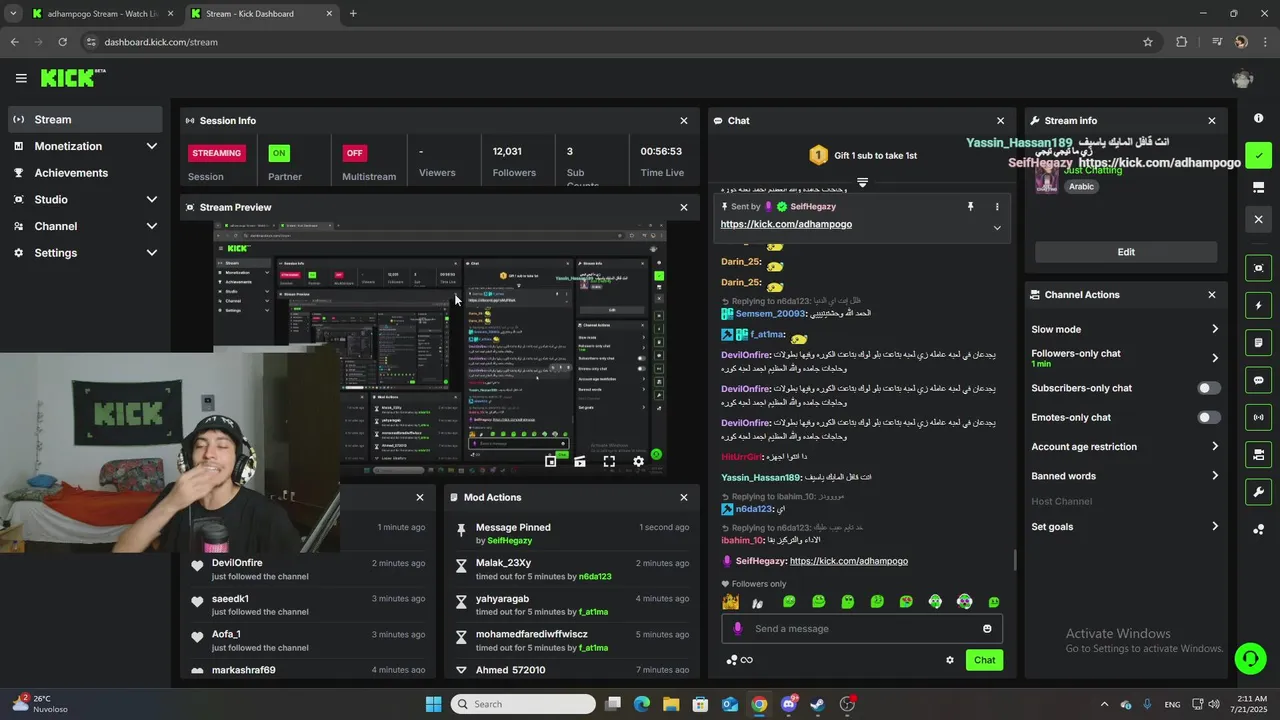Screen dimensions: 1280x720
Task: Click picture-in-picture icon in stream preview
Action: point(550,461)
